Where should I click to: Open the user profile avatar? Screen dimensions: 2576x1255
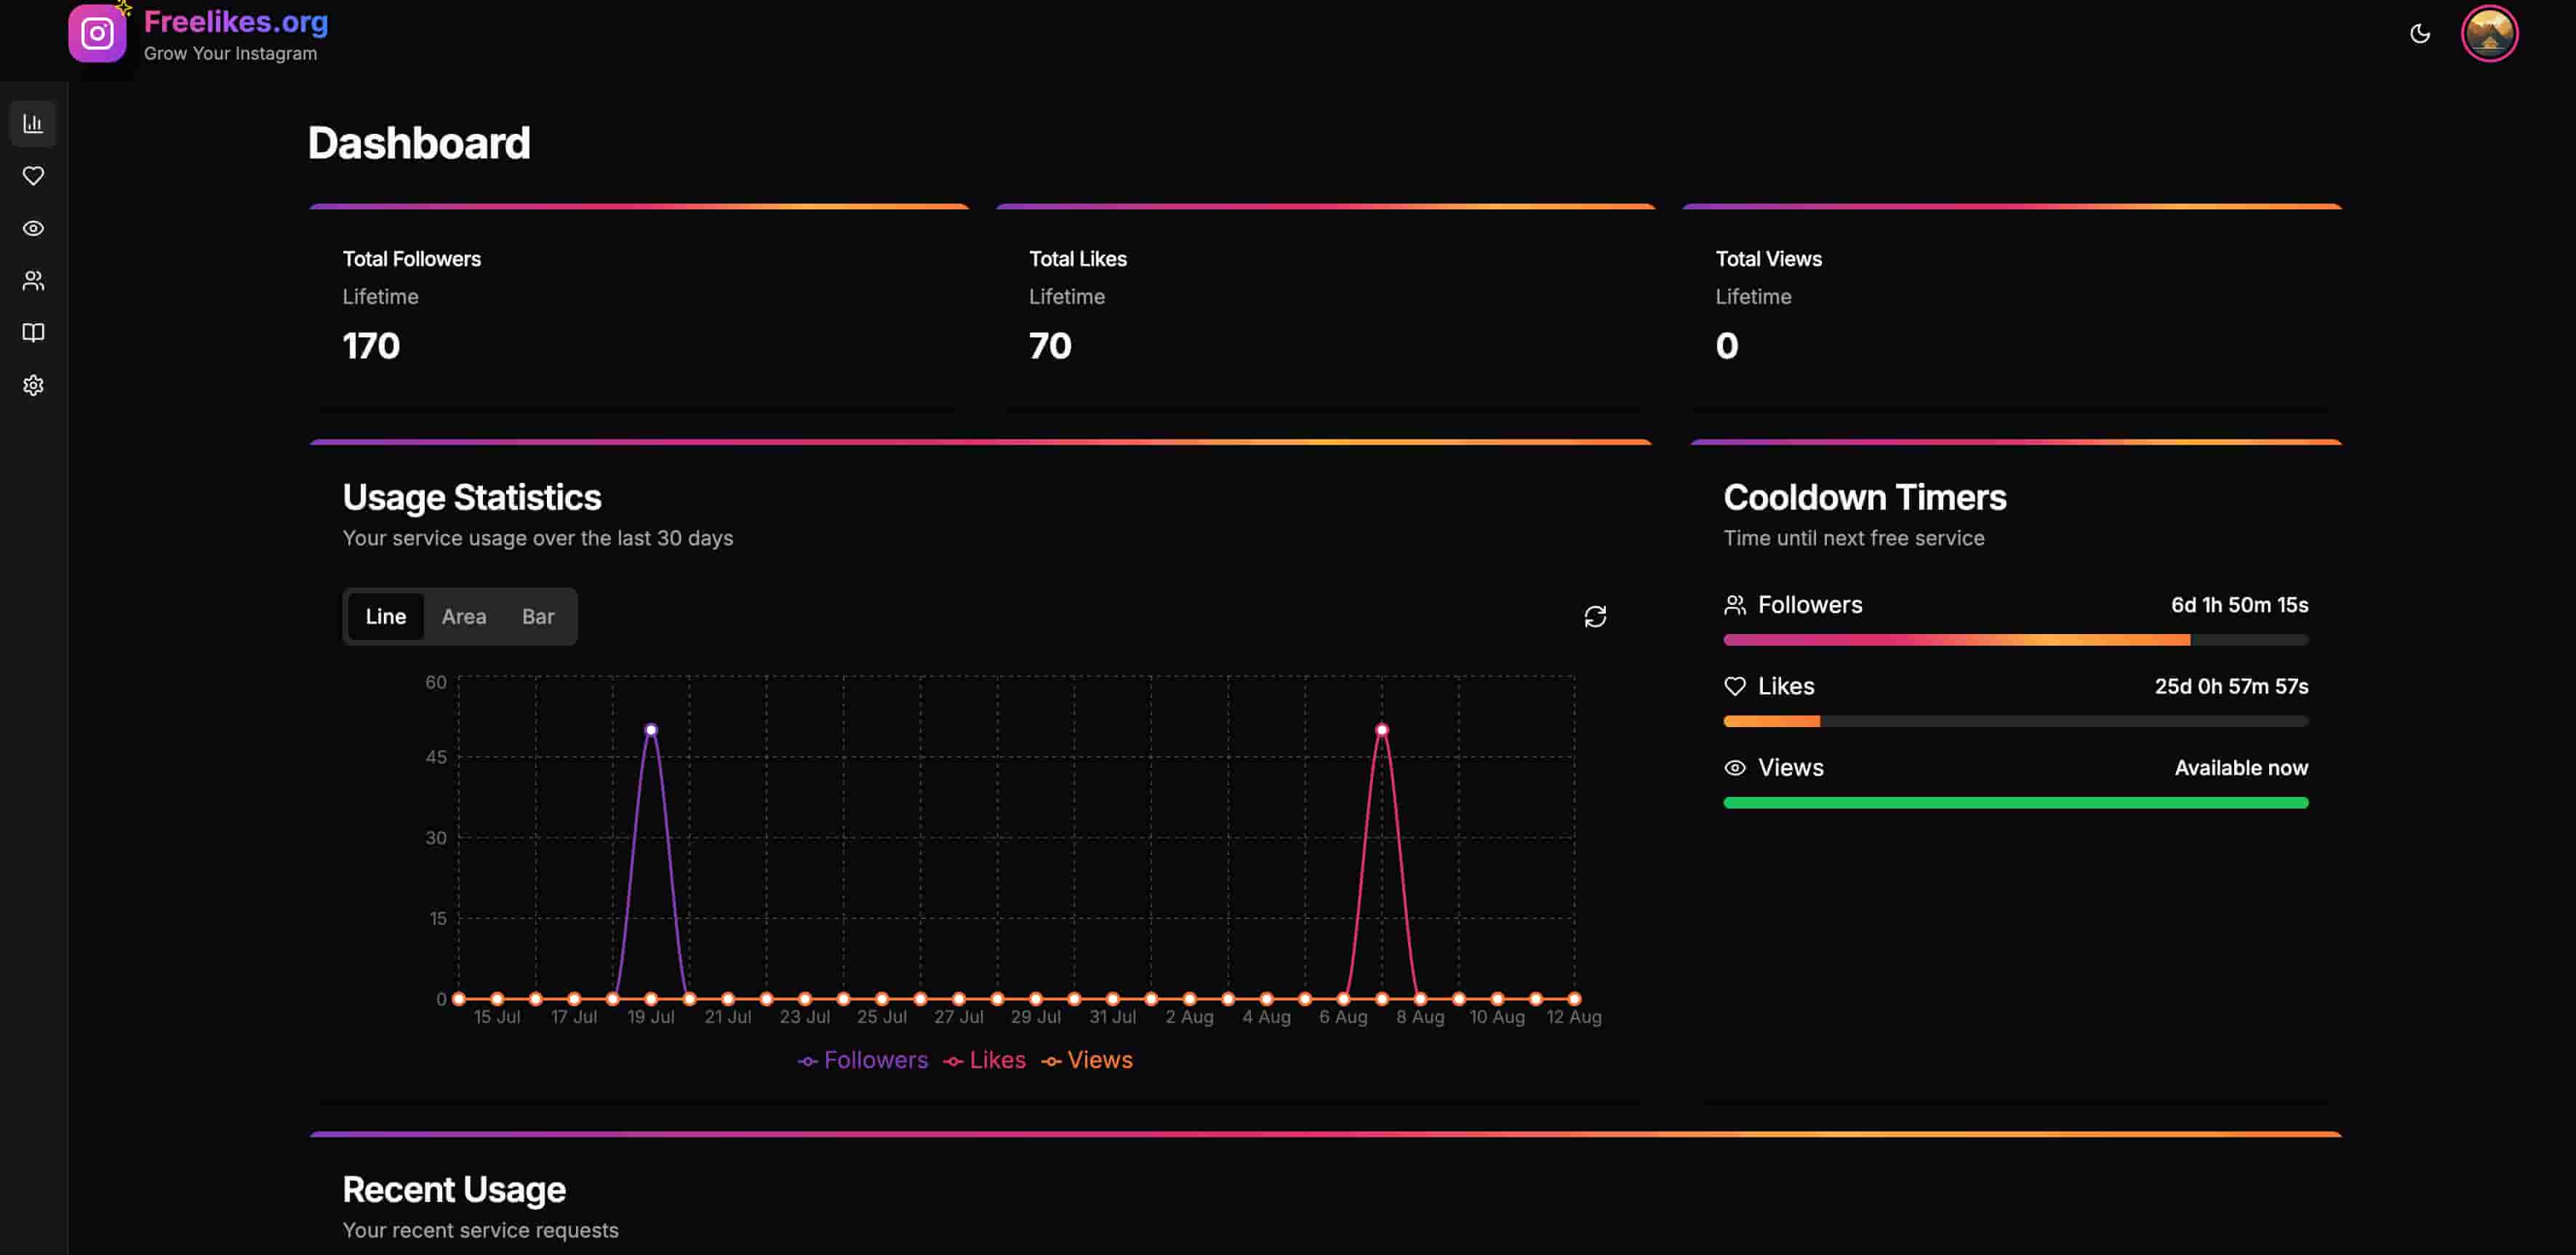tap(2489, 33)
